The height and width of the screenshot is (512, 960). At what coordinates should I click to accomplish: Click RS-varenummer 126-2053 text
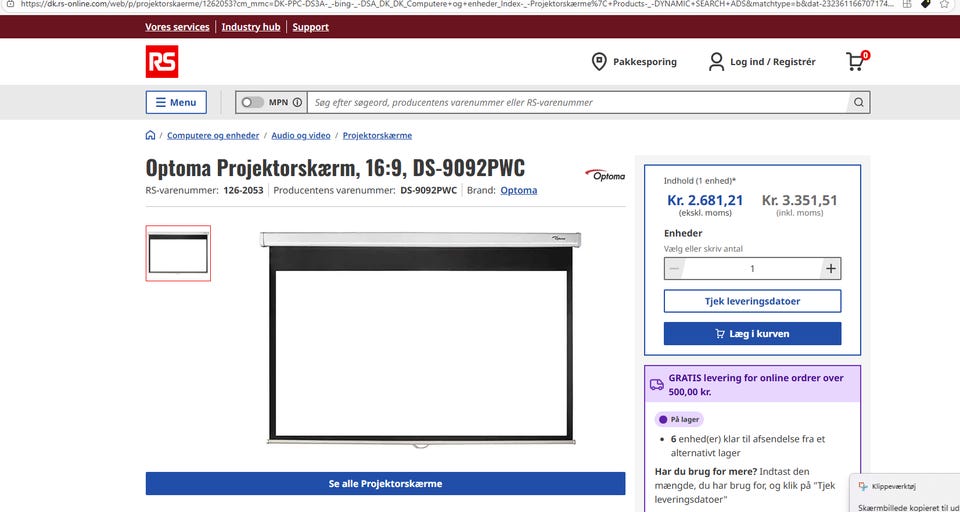204,190
